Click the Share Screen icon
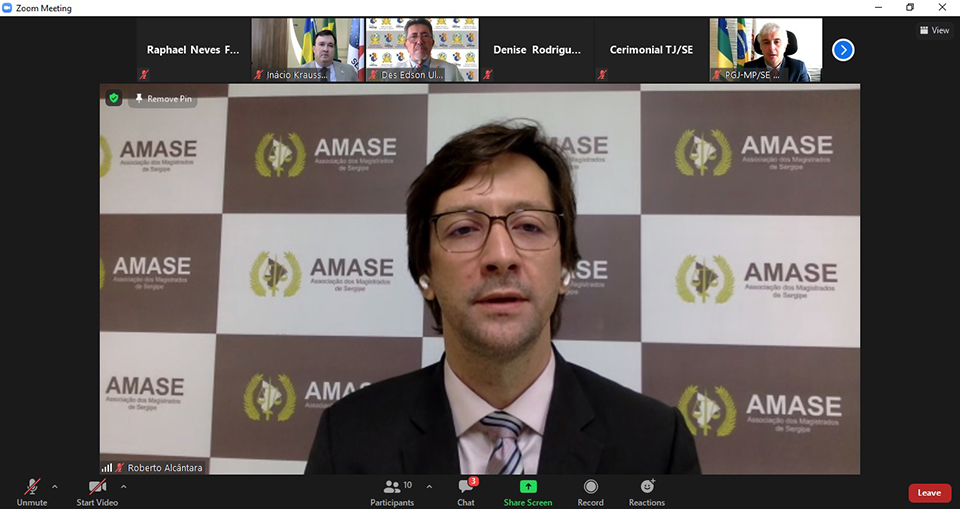 coord(528,487)
